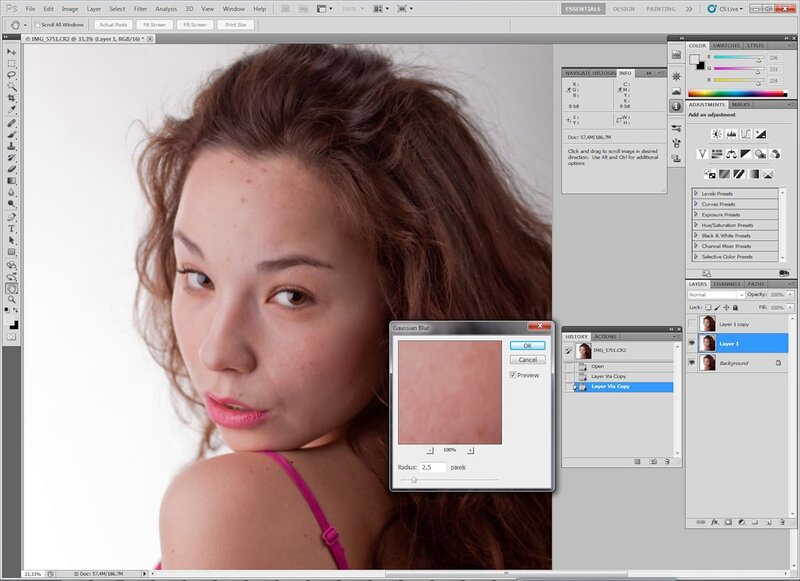
Task: Click the Eyedropper tool
Action: coord(12,110)
